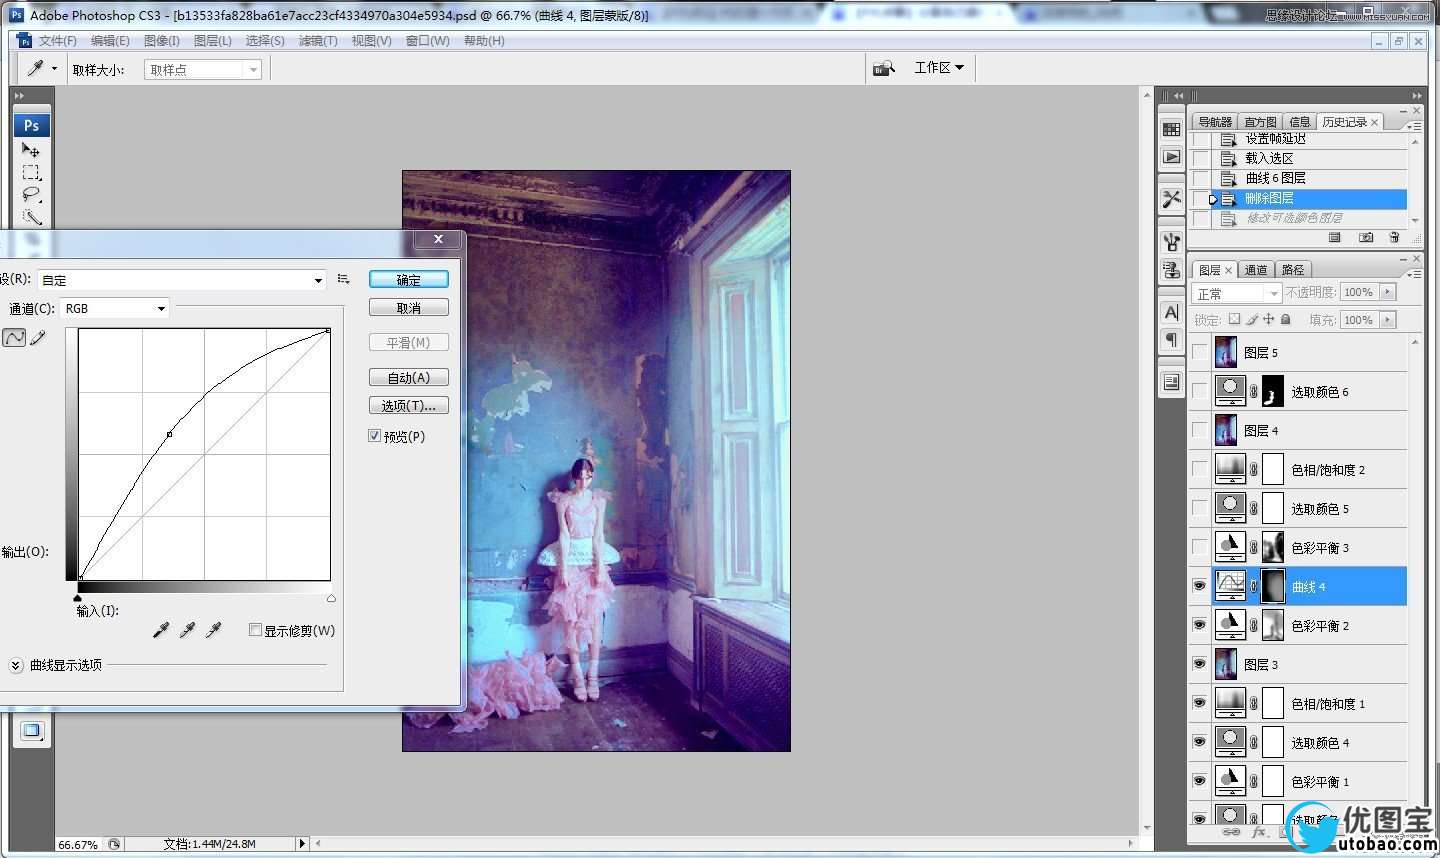Click the middle control point on curve
The height and width of the screenshot is (858, 1440).
click(x=169, y=434)
